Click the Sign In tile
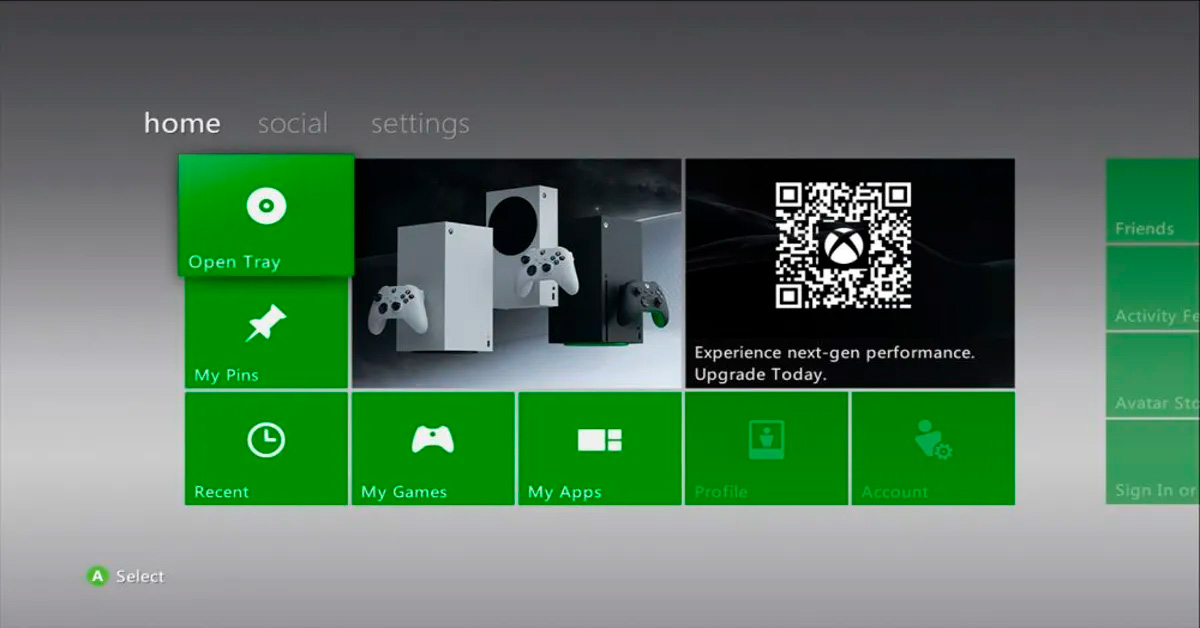Image resolution: width=1200 pixels, height=628 pixels. click(1152, 462)
